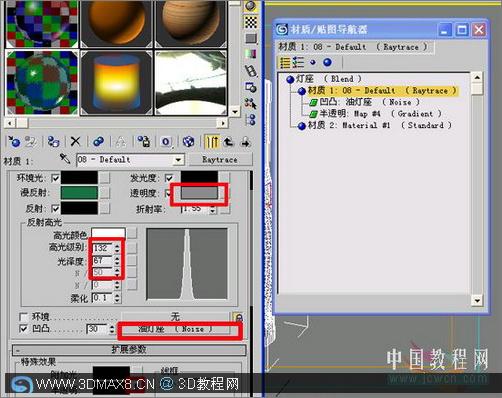Click lock icon next to 环境 map button
Viewport: 502px width, 398px height.
pyautogui.click(x=238, y=317)
